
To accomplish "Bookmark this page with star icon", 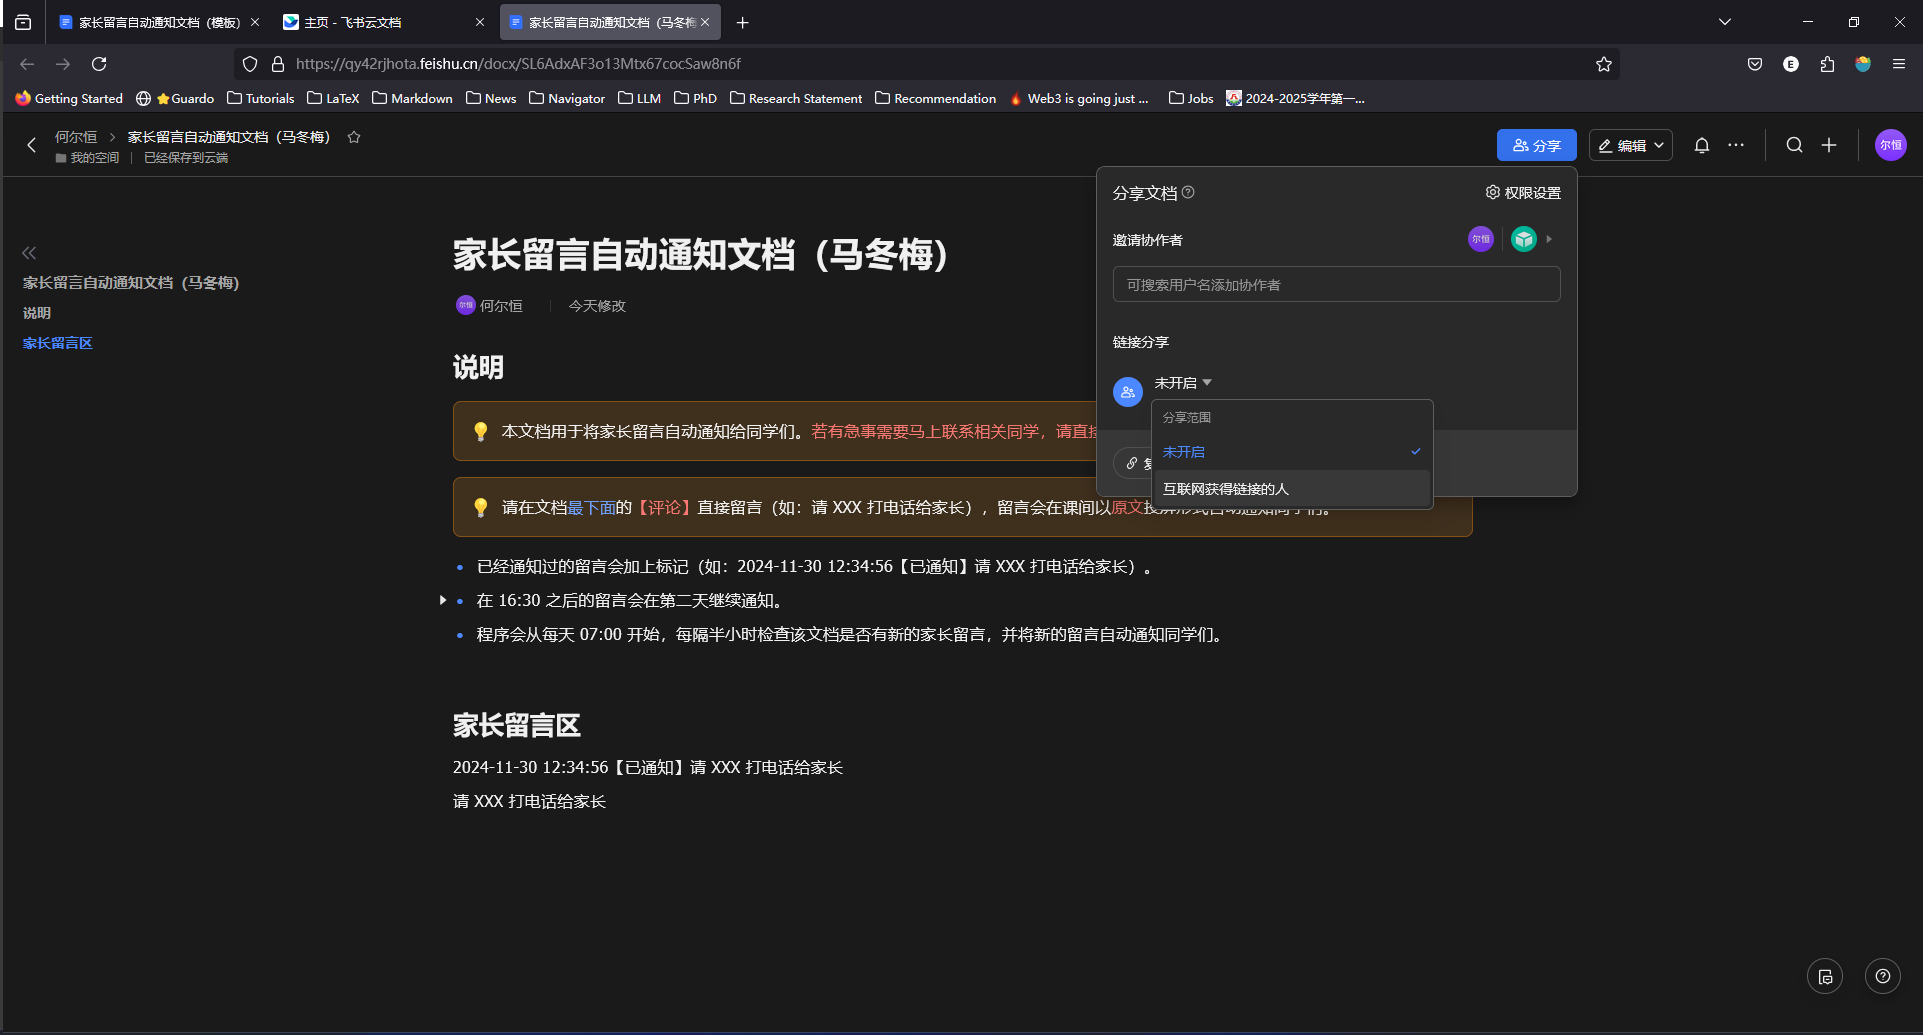I will [1604, 64].
